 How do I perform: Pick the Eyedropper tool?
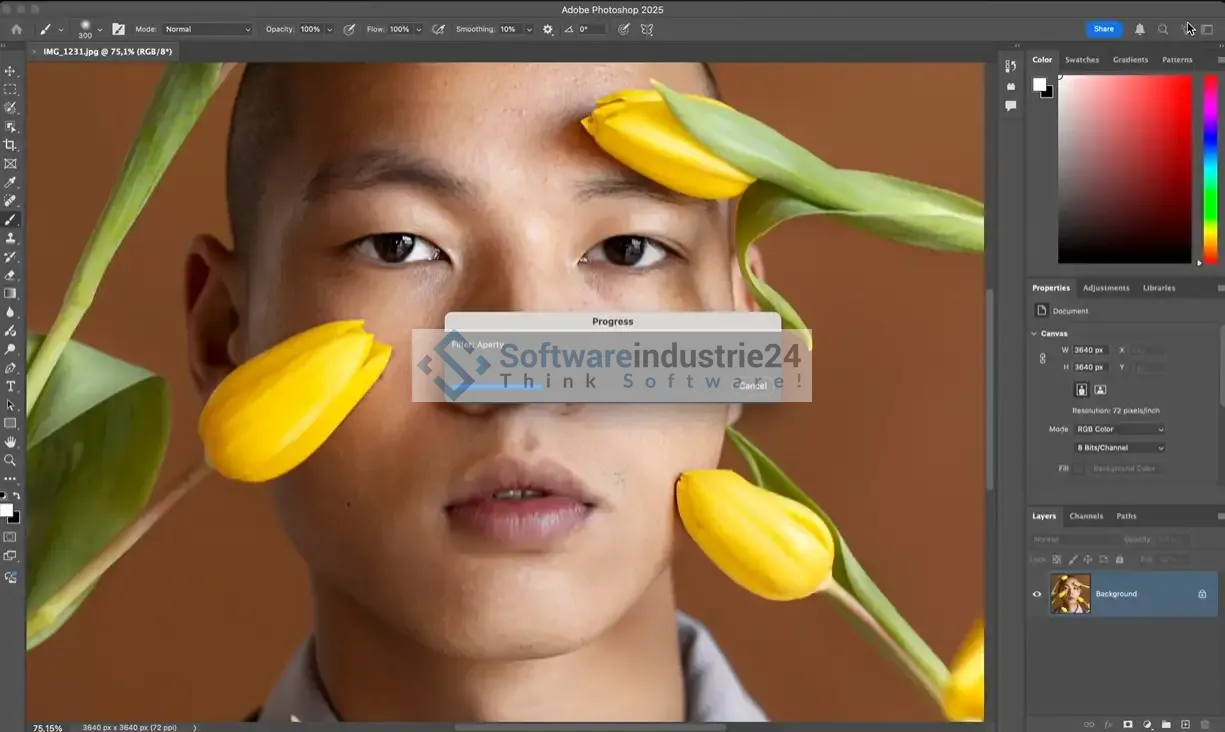[11, 182]
